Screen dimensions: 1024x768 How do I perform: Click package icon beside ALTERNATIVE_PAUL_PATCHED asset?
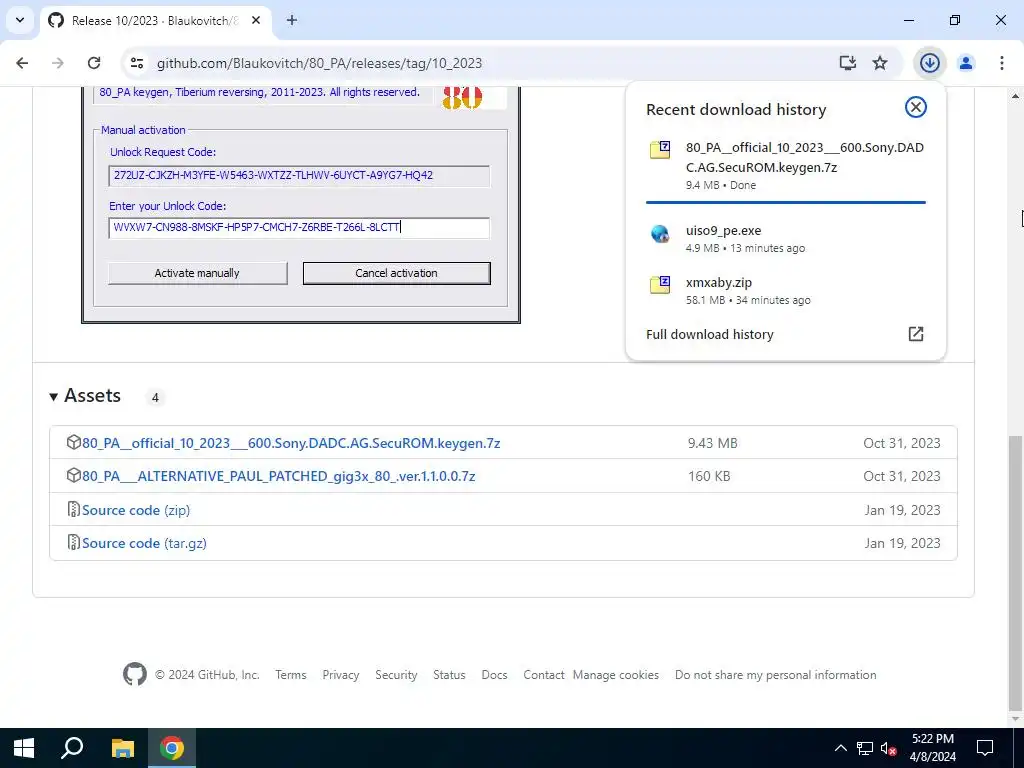pos(74,475)
